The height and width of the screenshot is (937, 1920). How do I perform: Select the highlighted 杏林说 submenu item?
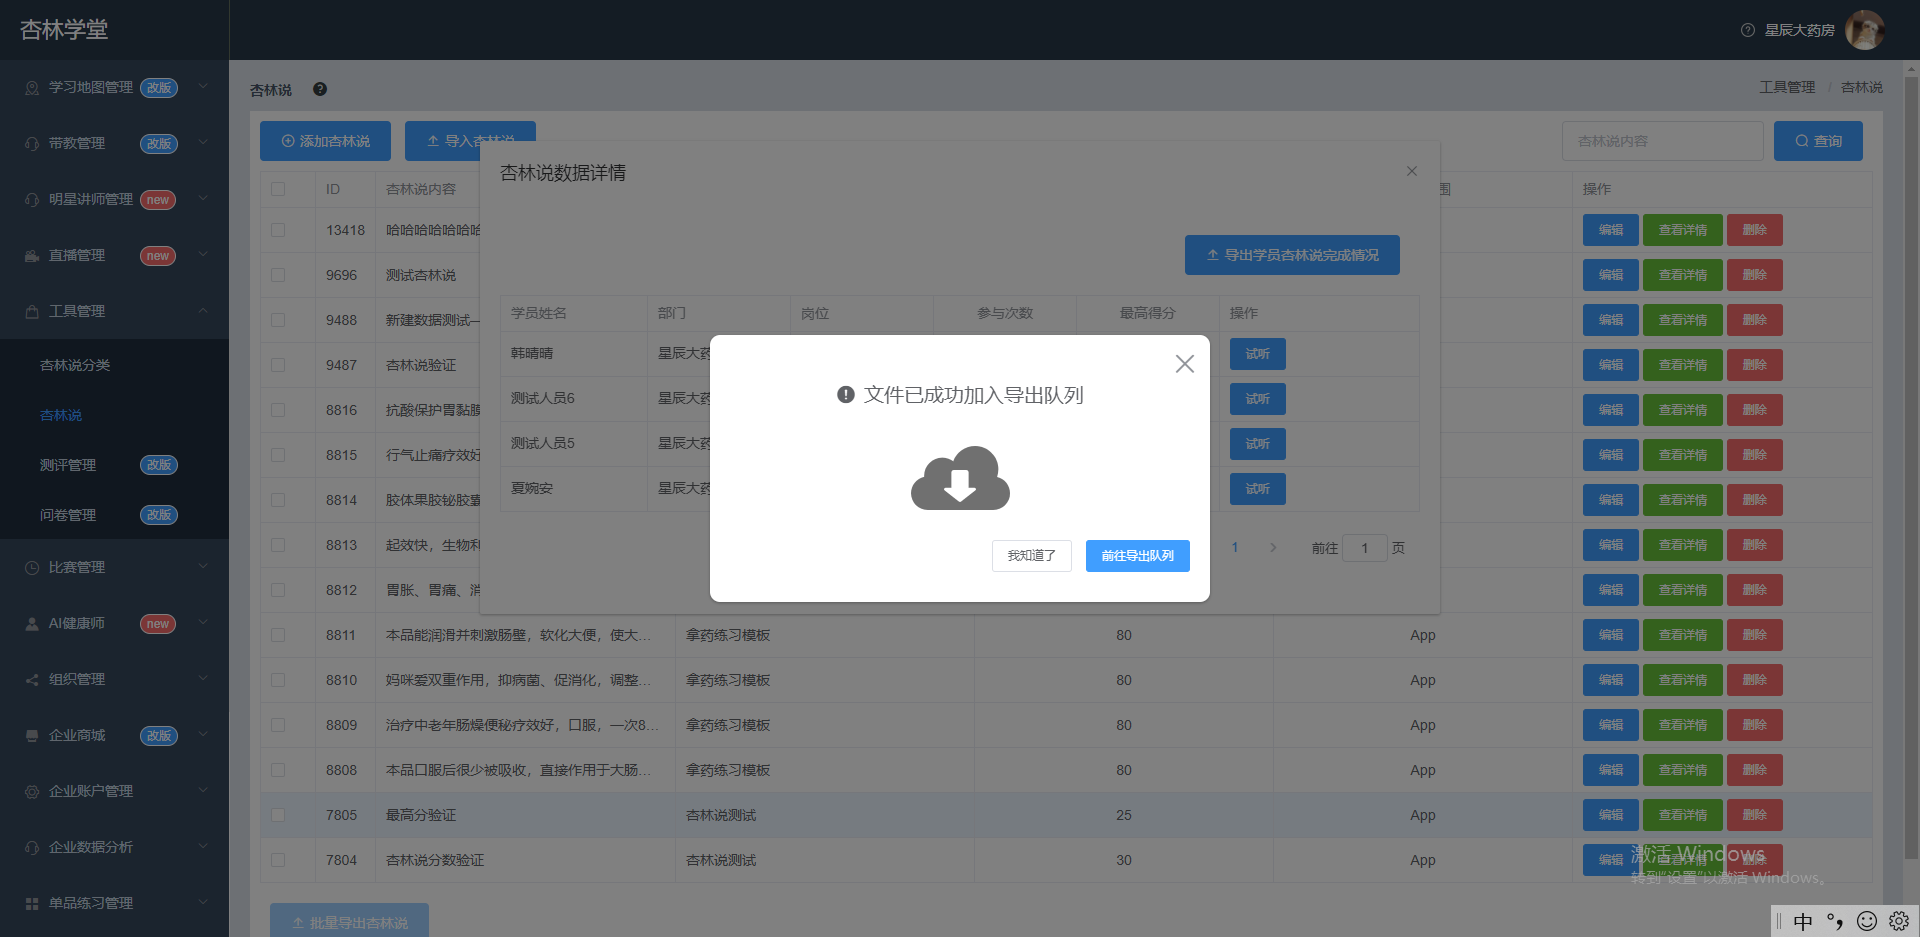pos(114,415)
